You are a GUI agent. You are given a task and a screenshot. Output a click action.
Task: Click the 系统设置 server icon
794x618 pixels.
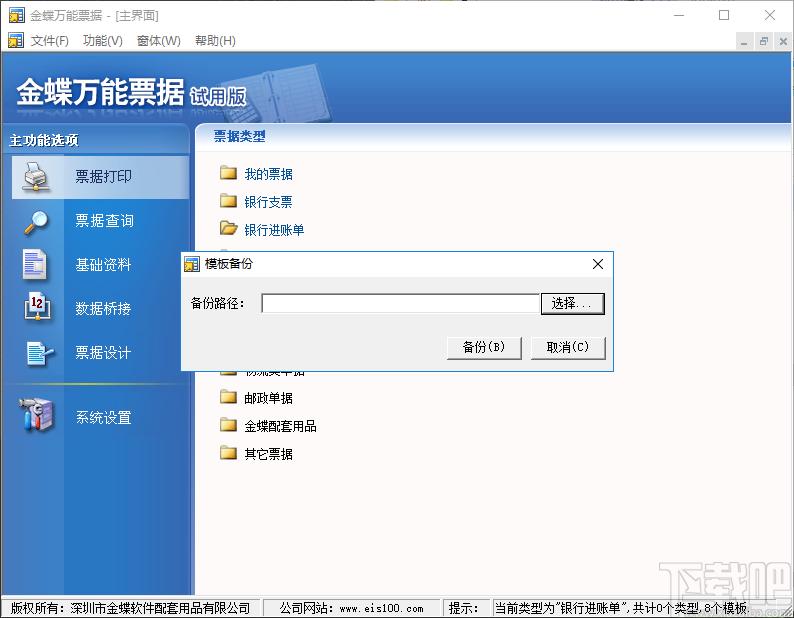tap(36, 415)
